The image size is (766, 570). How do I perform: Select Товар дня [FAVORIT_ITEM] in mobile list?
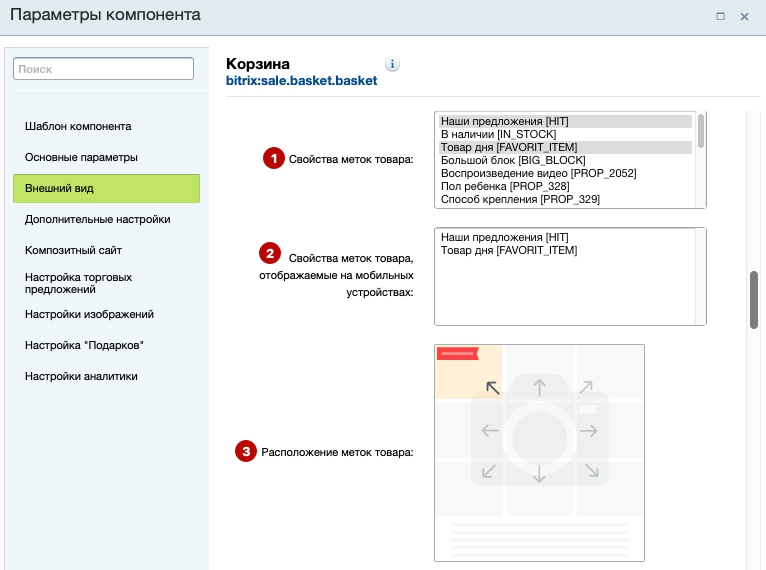(565, 251)
